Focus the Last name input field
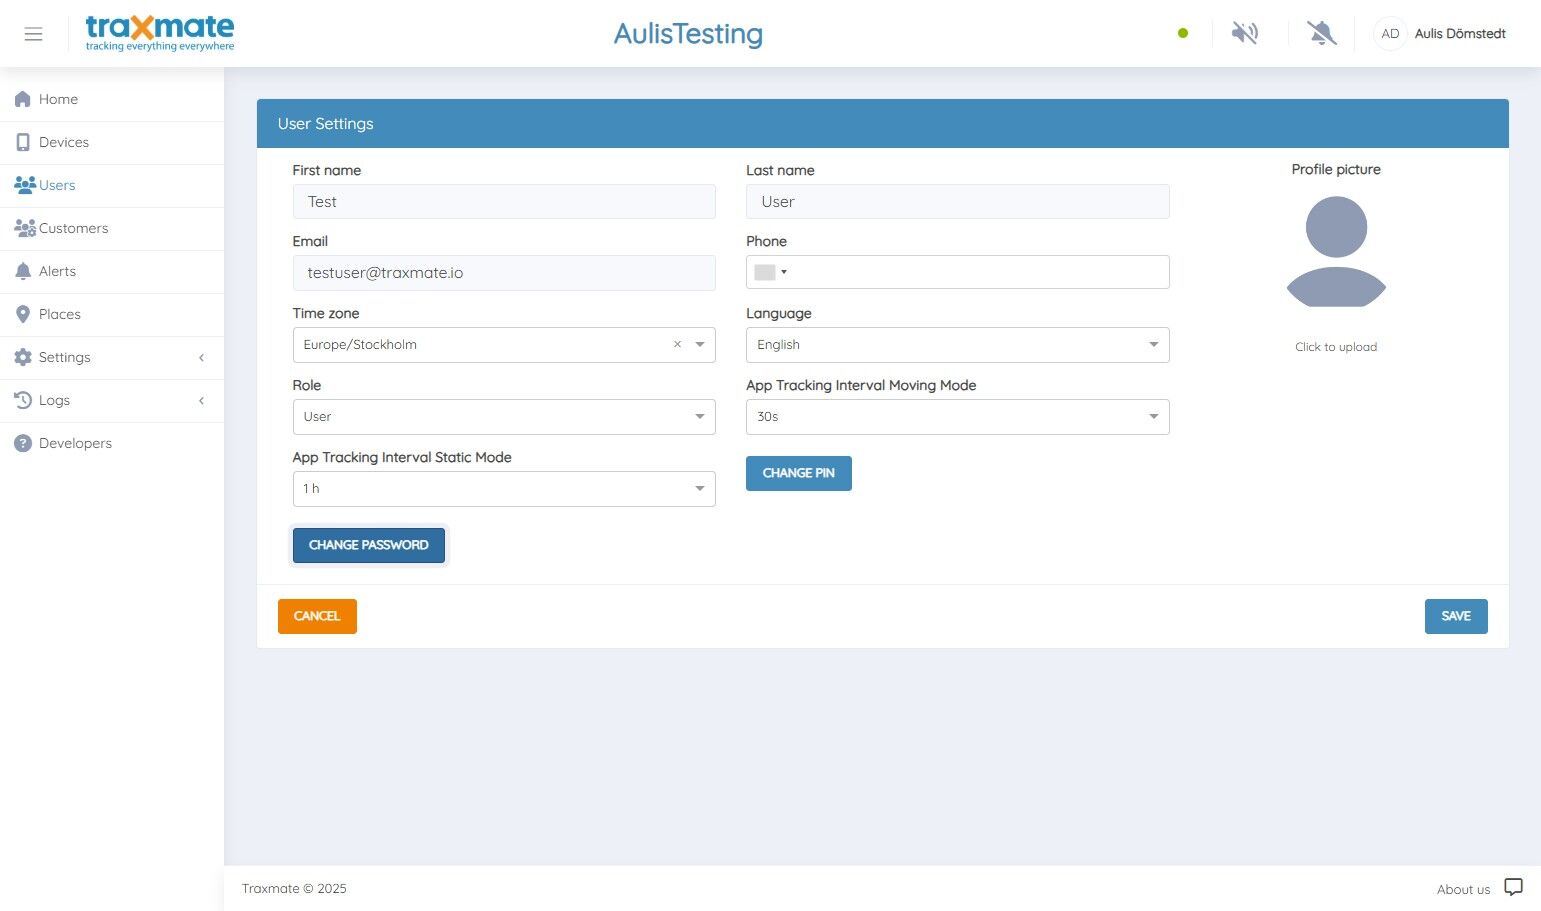Viewport: 1541px width, 911px height. click(x=958, y=202)
